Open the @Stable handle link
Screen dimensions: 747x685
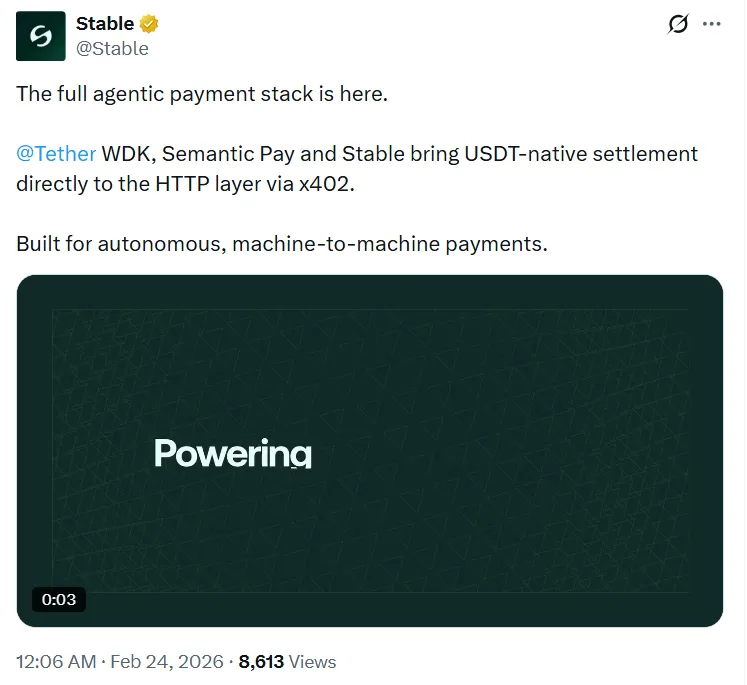112,48
